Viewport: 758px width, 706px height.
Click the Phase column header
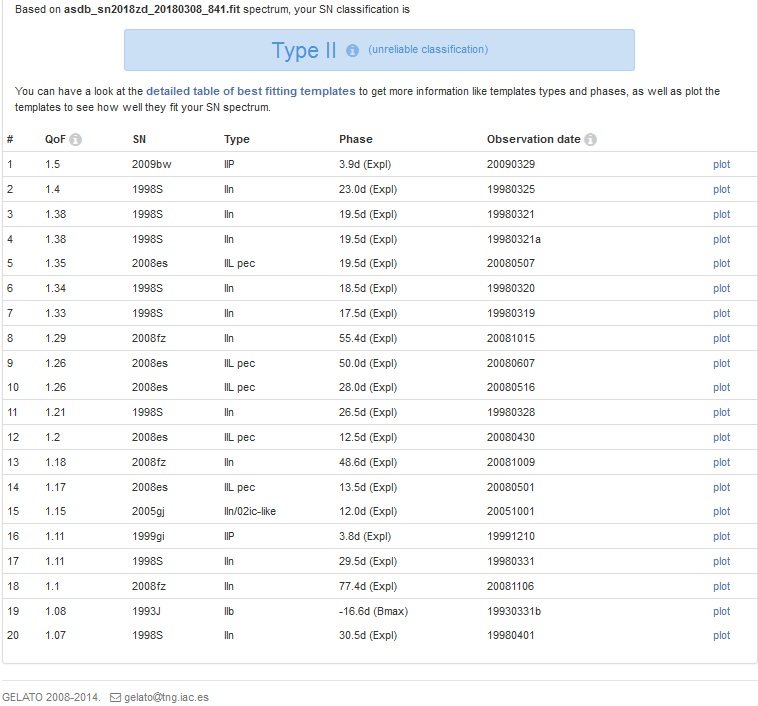point(355,139)
